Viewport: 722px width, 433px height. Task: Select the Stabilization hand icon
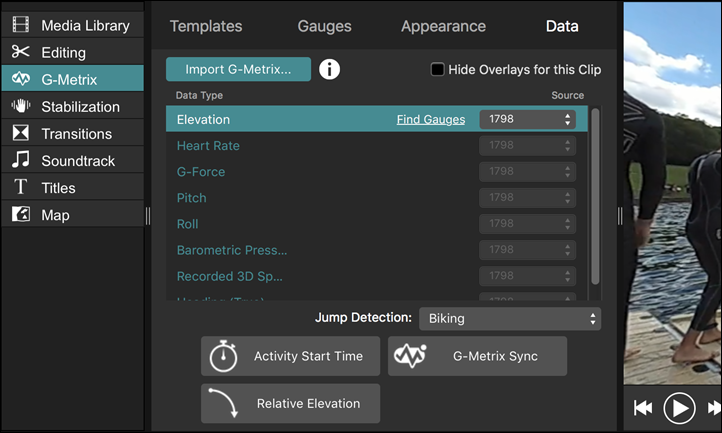21,106
